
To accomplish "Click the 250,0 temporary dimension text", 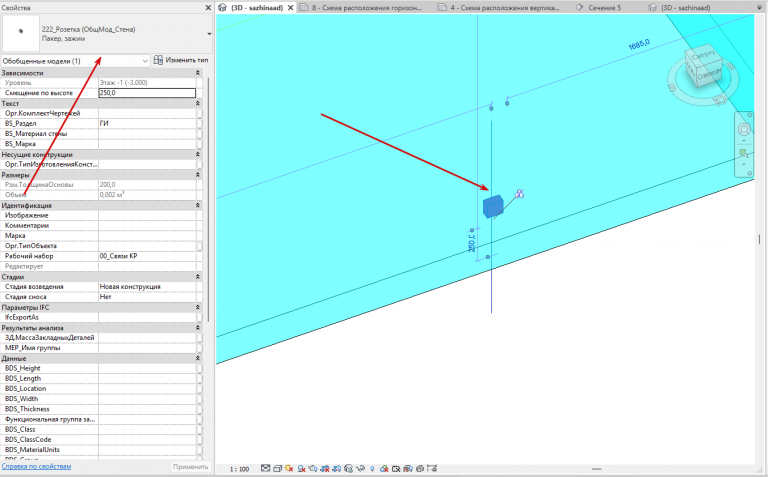I will point(471,244).
